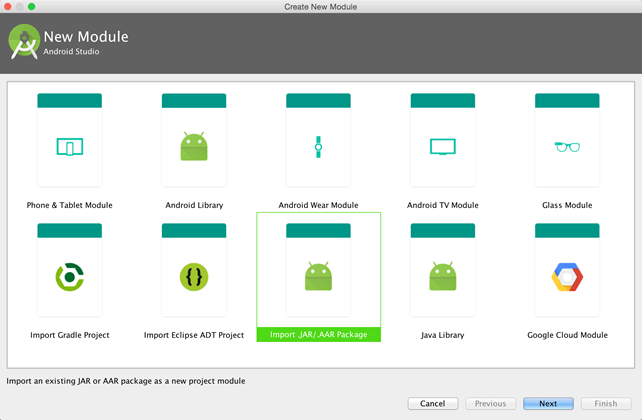Choose the Java Library robot icon
The image size is (642, 420).
click(x=443, y=276)
